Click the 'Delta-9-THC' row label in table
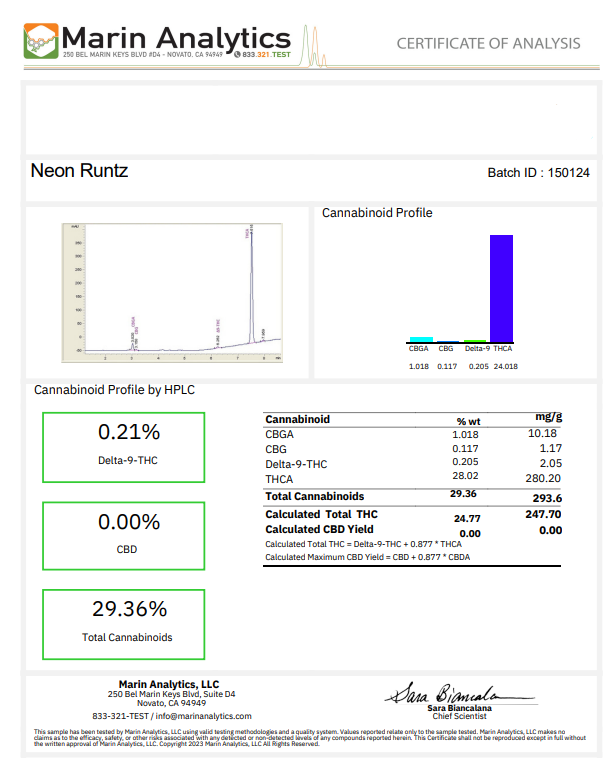 click(x=296, y=464)
